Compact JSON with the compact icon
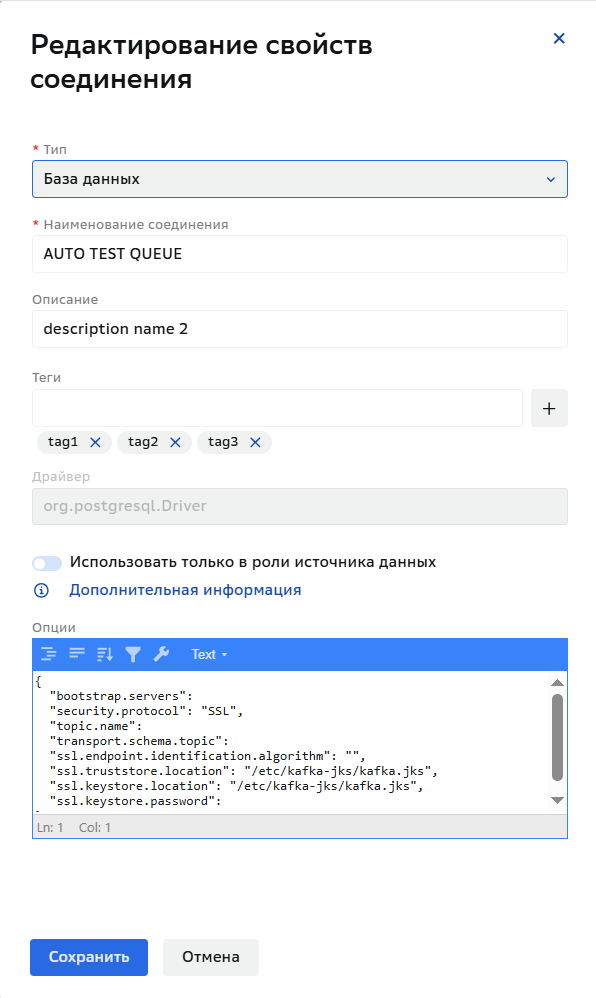The height and width of the screenshot is (998, 596). click(x=77, y=654)
